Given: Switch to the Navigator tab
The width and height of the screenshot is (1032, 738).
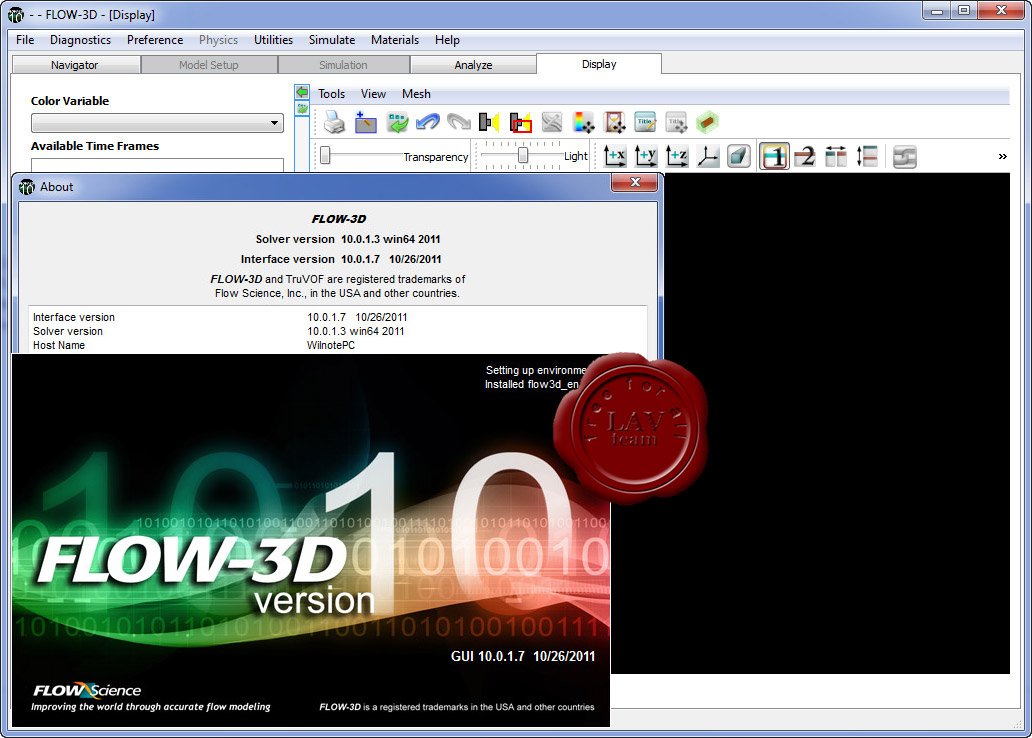Looking at the screenshot, I should pos(74,65).
